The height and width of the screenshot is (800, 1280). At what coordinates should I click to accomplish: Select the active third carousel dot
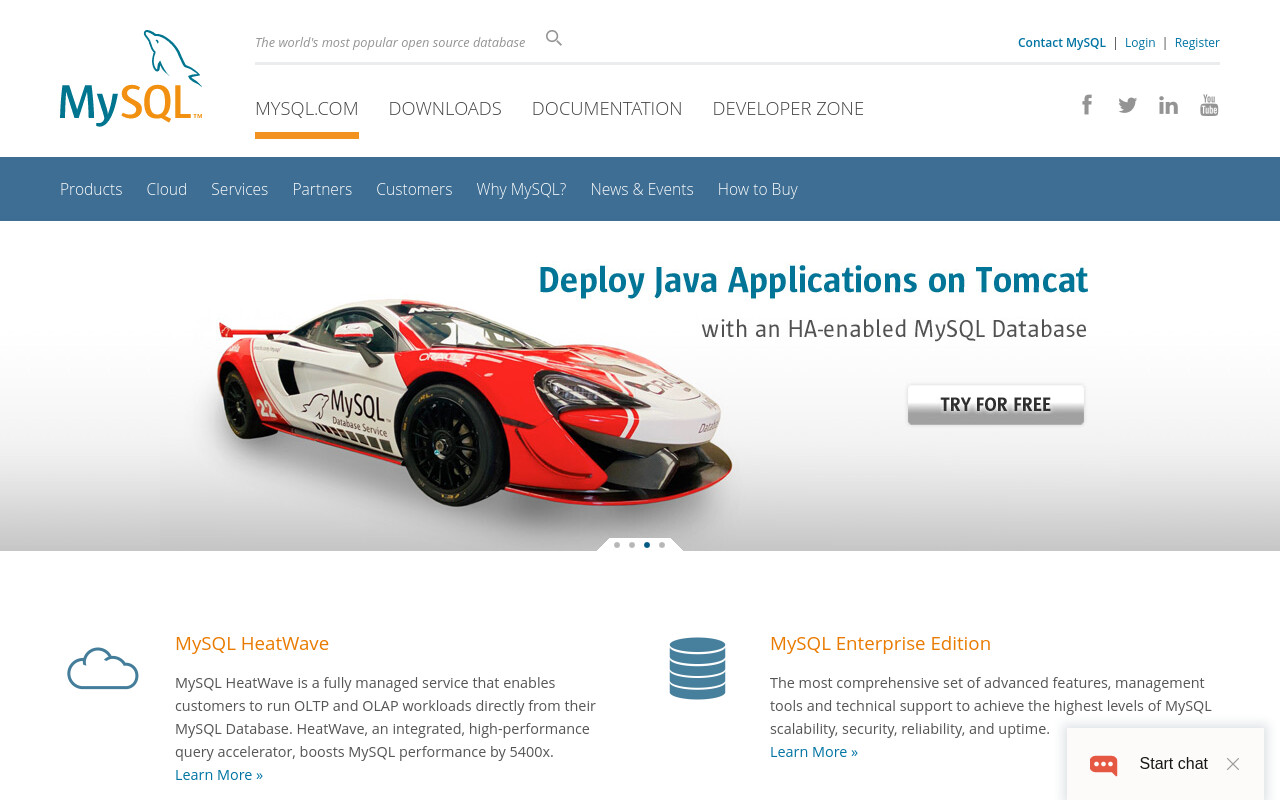647,545
